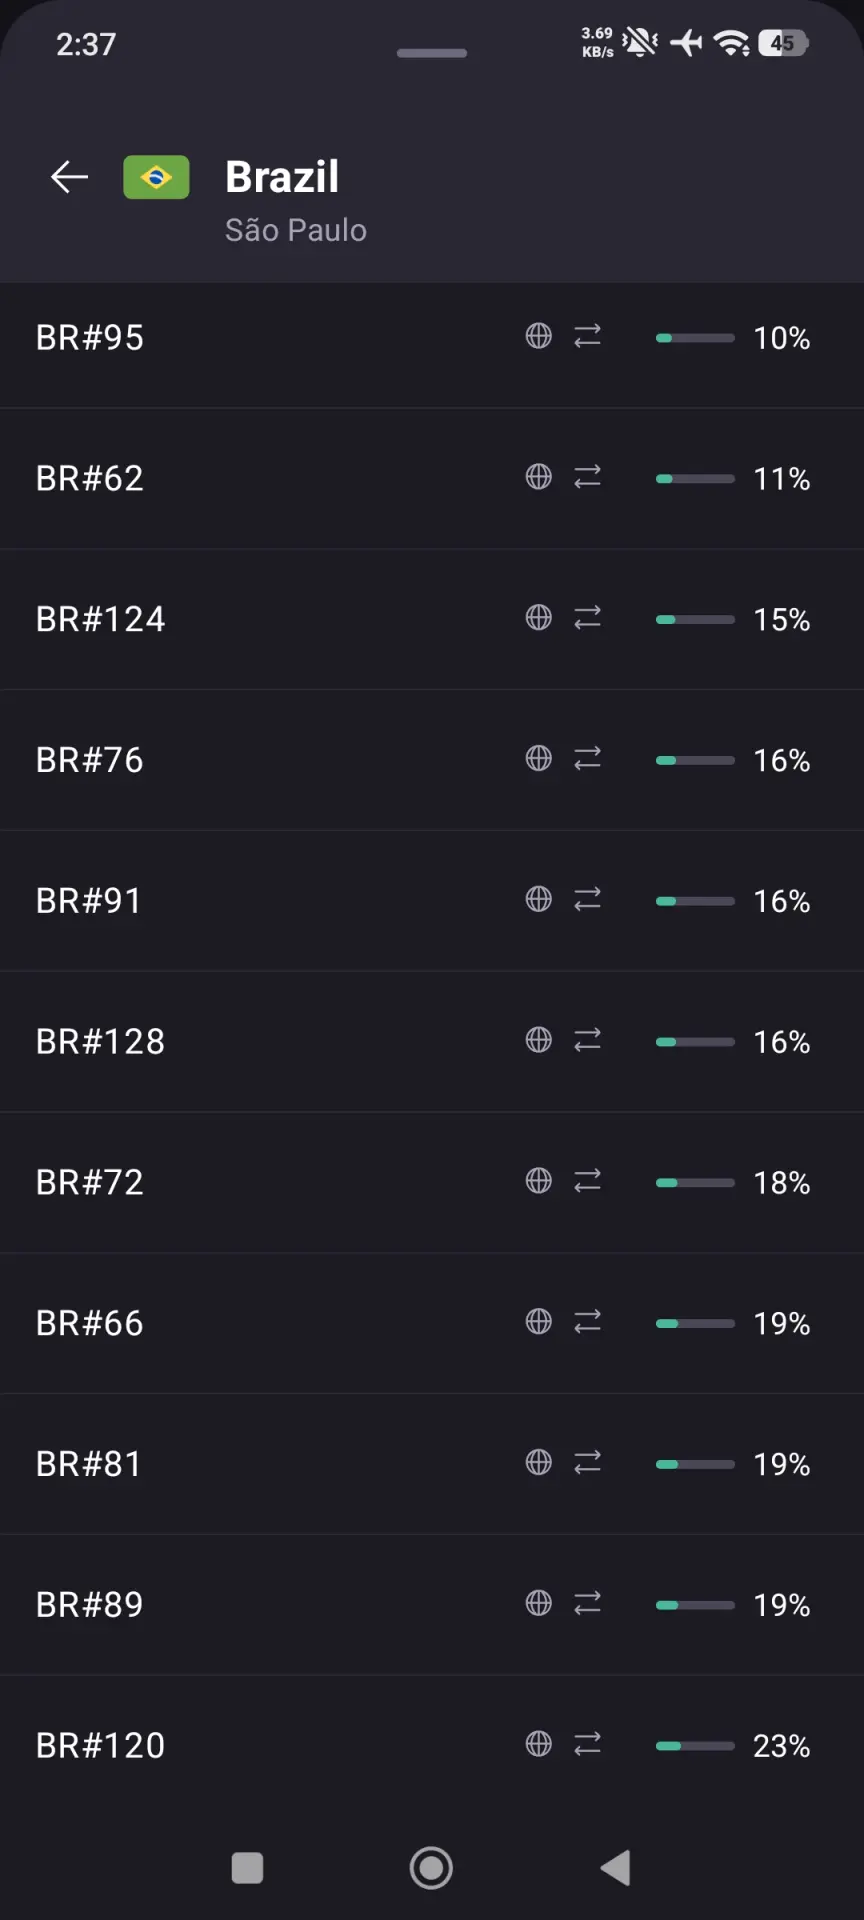864x1920 pixels.
Task: Select the BR#95 server
Action: pos(432,338)
